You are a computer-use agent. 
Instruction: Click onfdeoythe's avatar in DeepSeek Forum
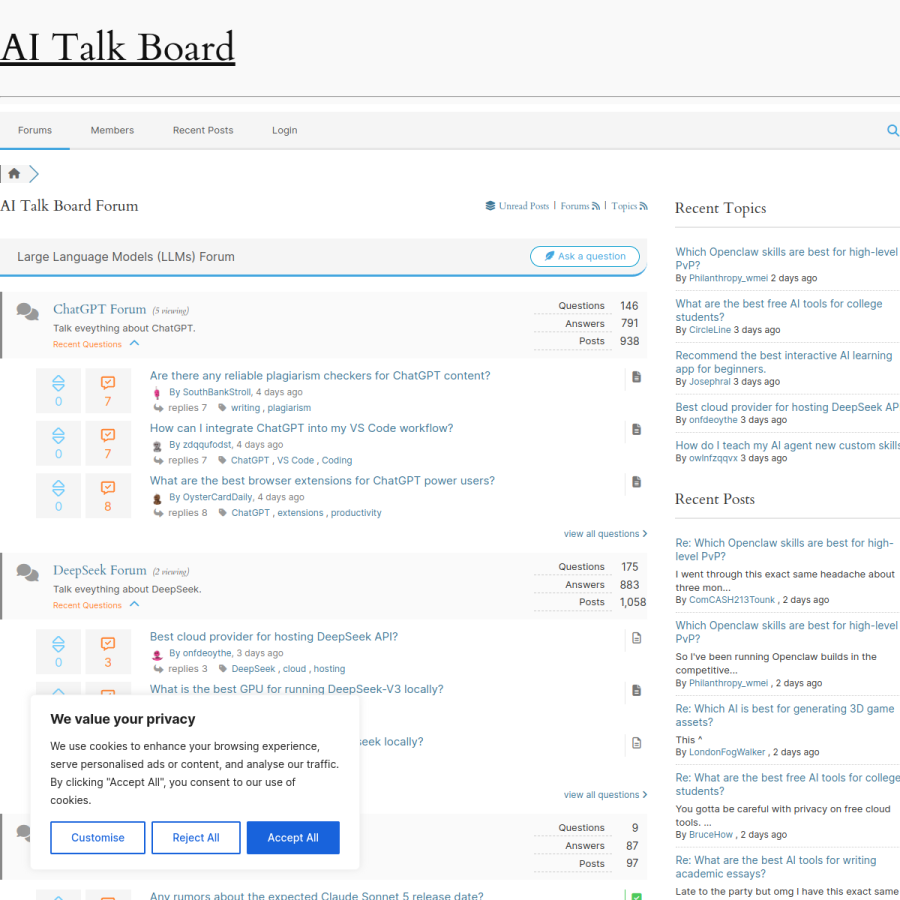[x=157, y=654]
